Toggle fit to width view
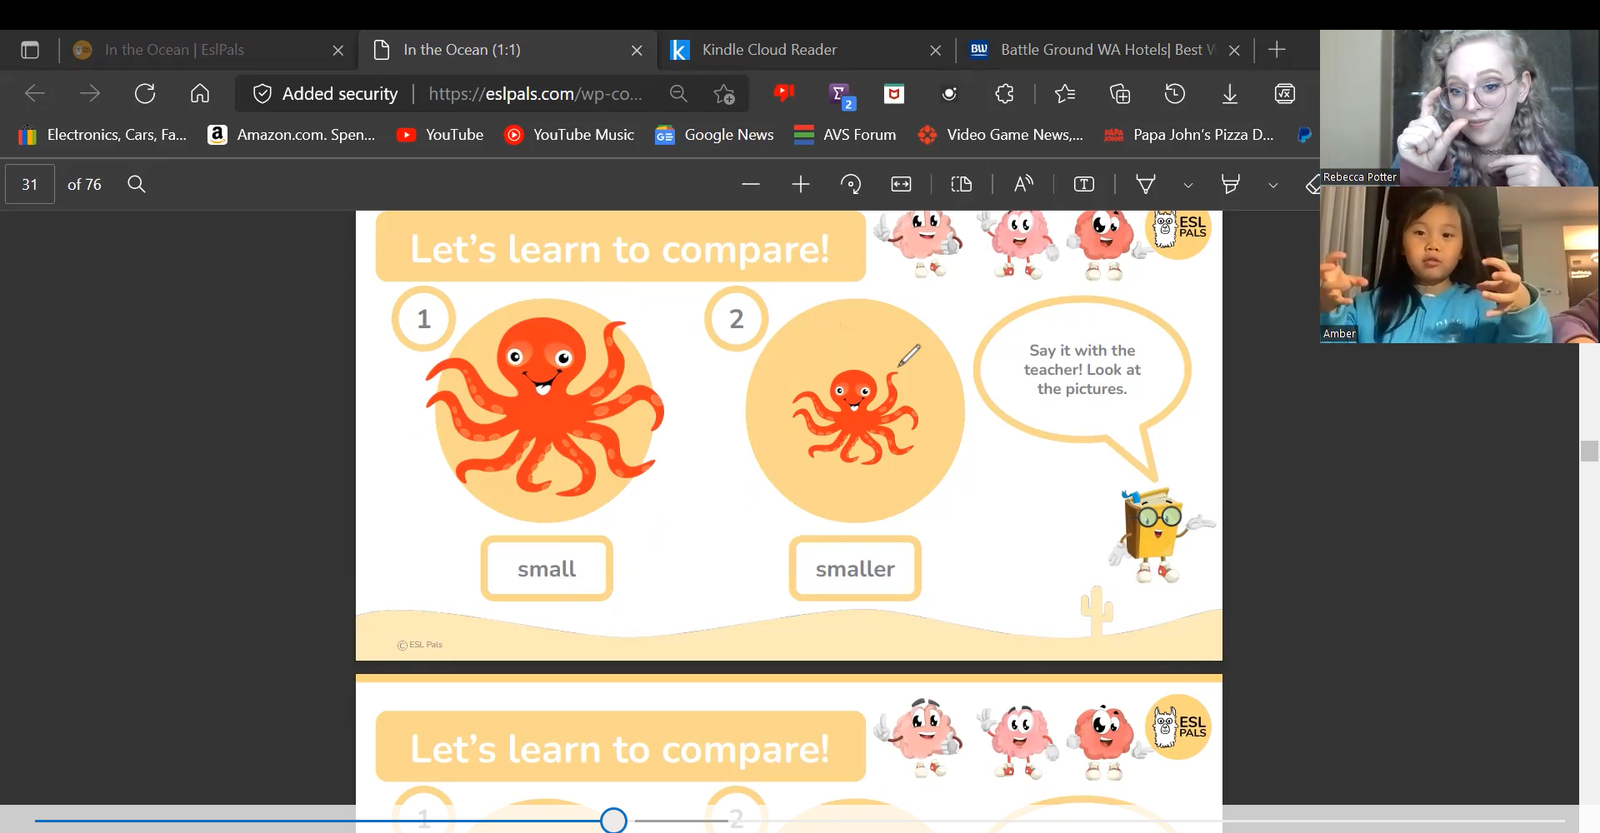1600x833 pixels. click(901, 184)
